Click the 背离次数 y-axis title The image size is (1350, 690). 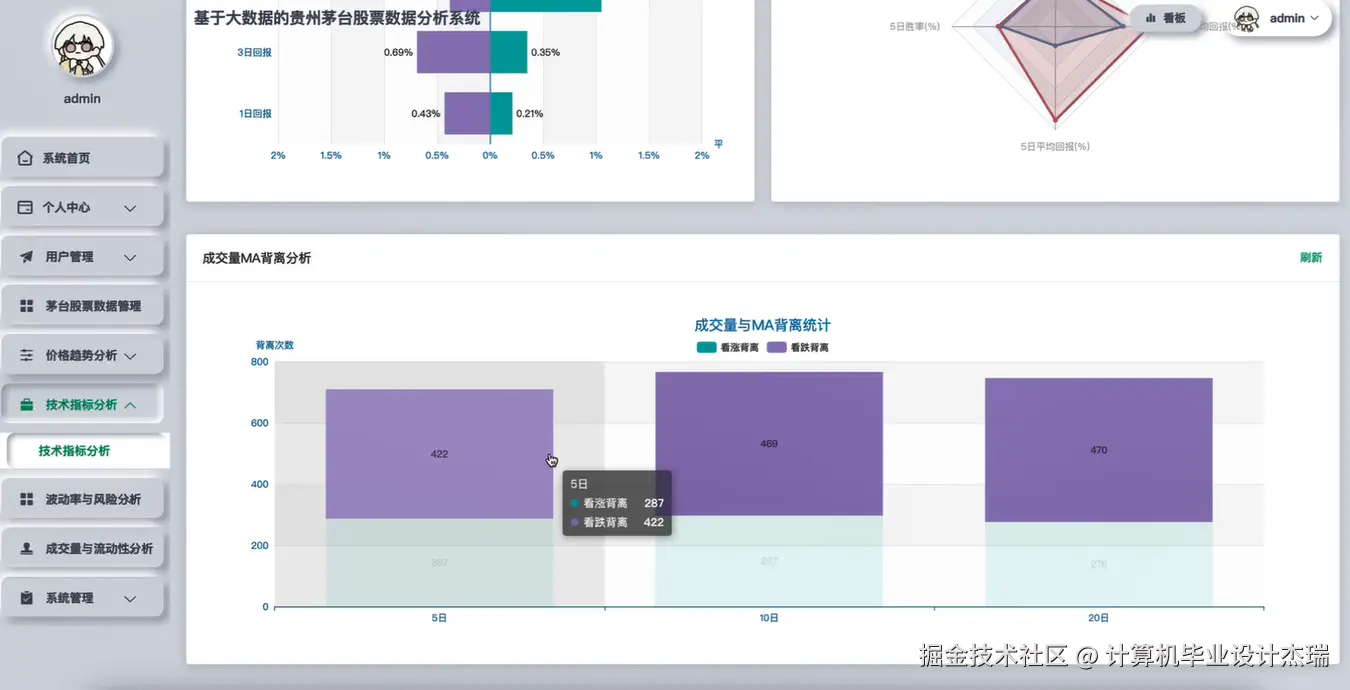[x=275, y=345]
